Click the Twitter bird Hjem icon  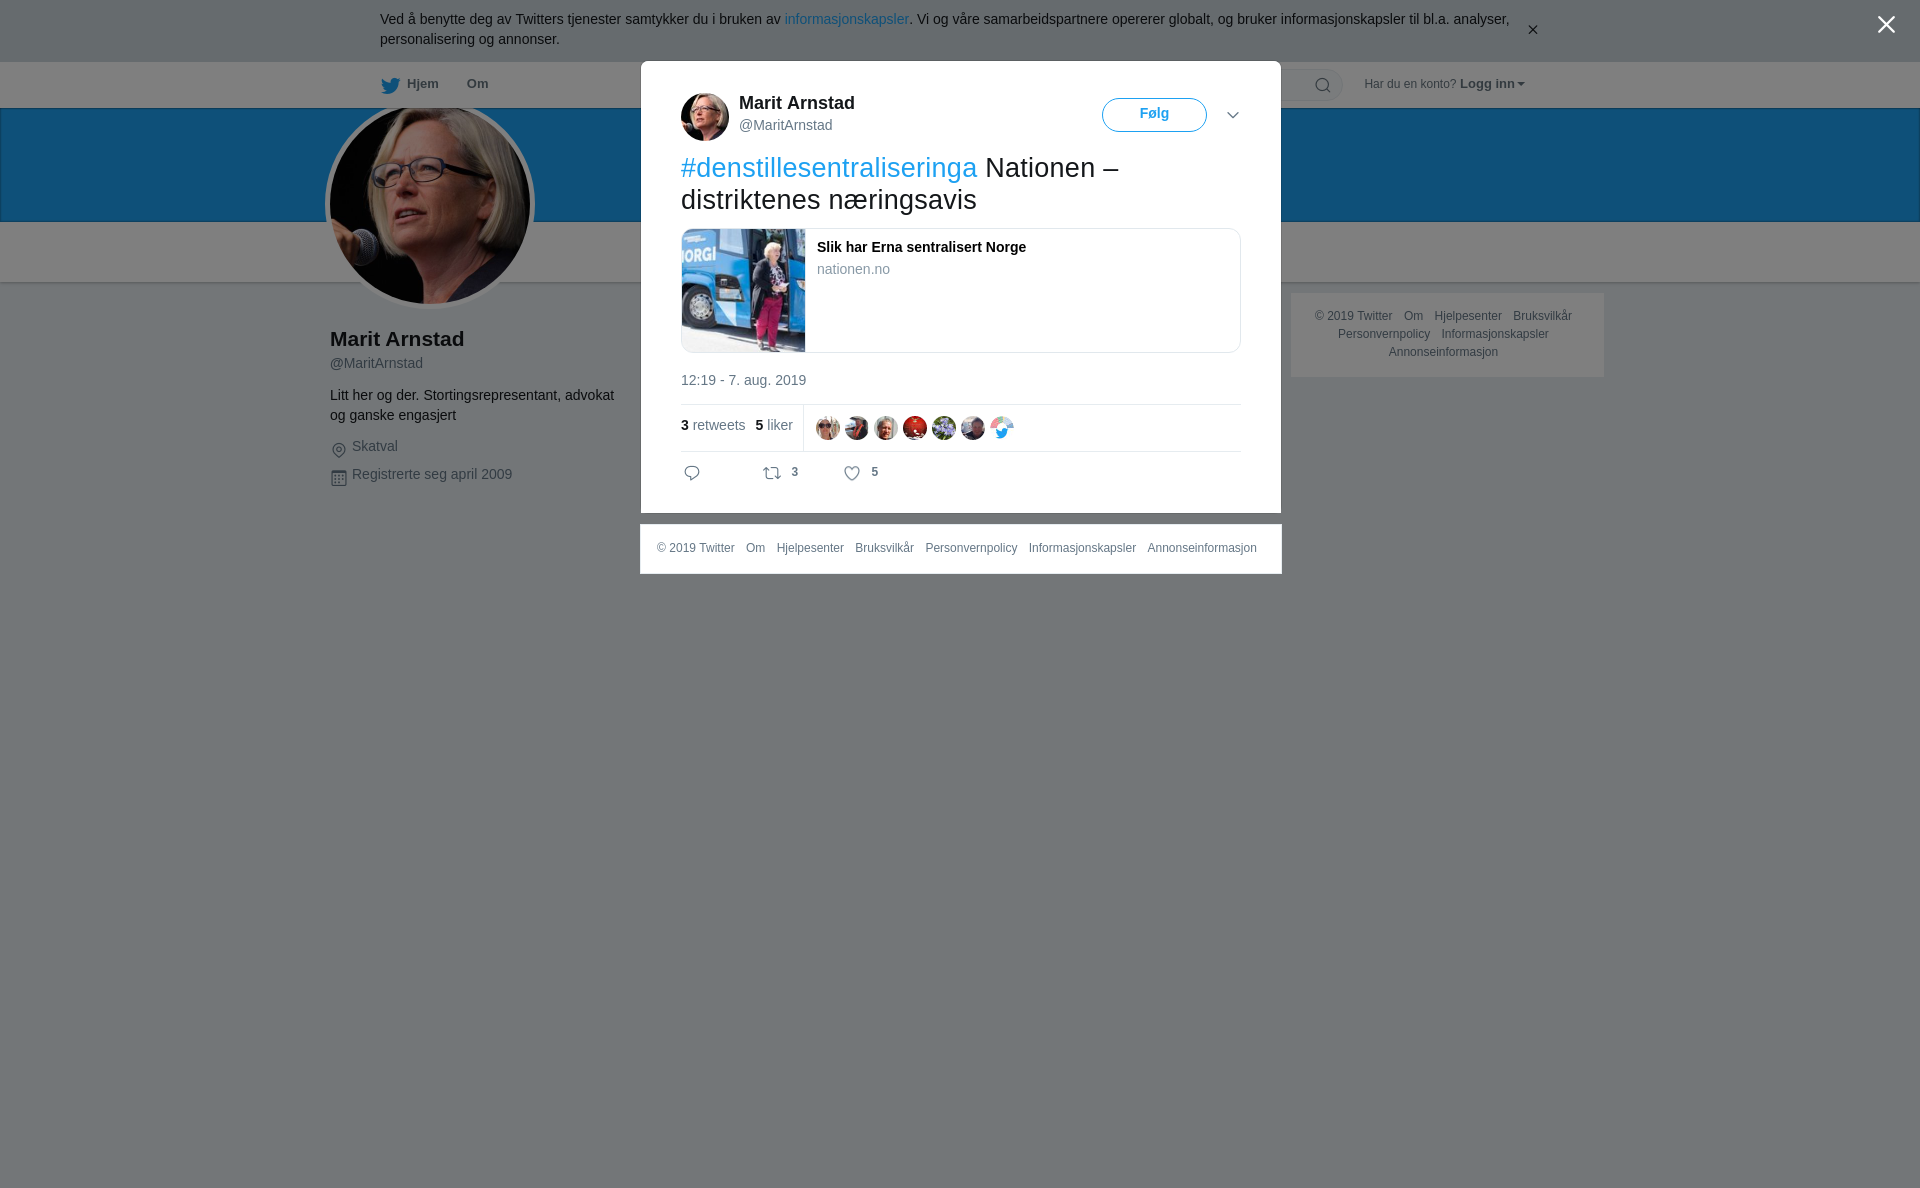point(390,86)
